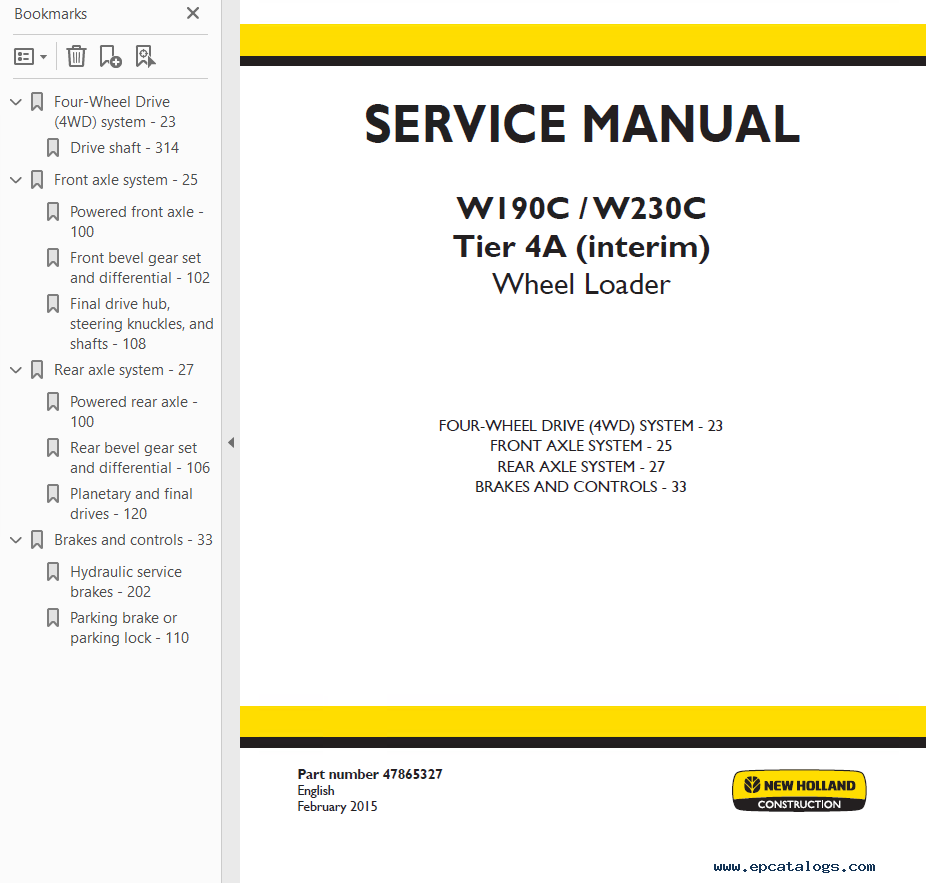Click 'FOUR-WHEEL DRIVE (4WD) SYSTEM - 23' on page
926x883 pixels.
click(x=581, y=426)
